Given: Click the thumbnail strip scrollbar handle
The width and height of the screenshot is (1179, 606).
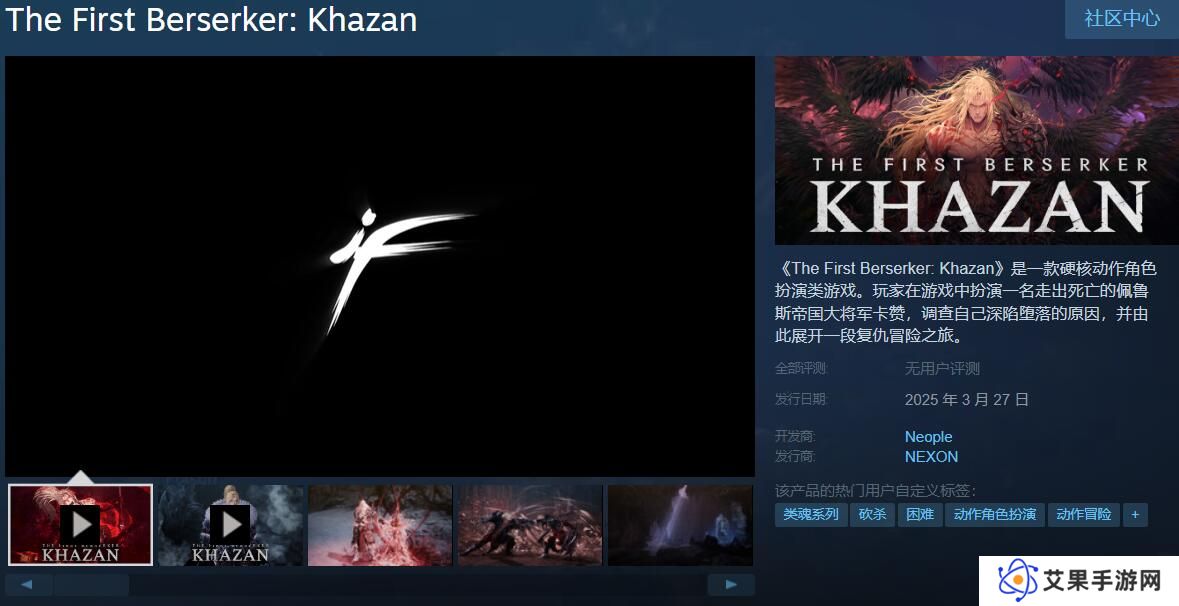Looking at the screenshot, I should click(x=92, y=584).
